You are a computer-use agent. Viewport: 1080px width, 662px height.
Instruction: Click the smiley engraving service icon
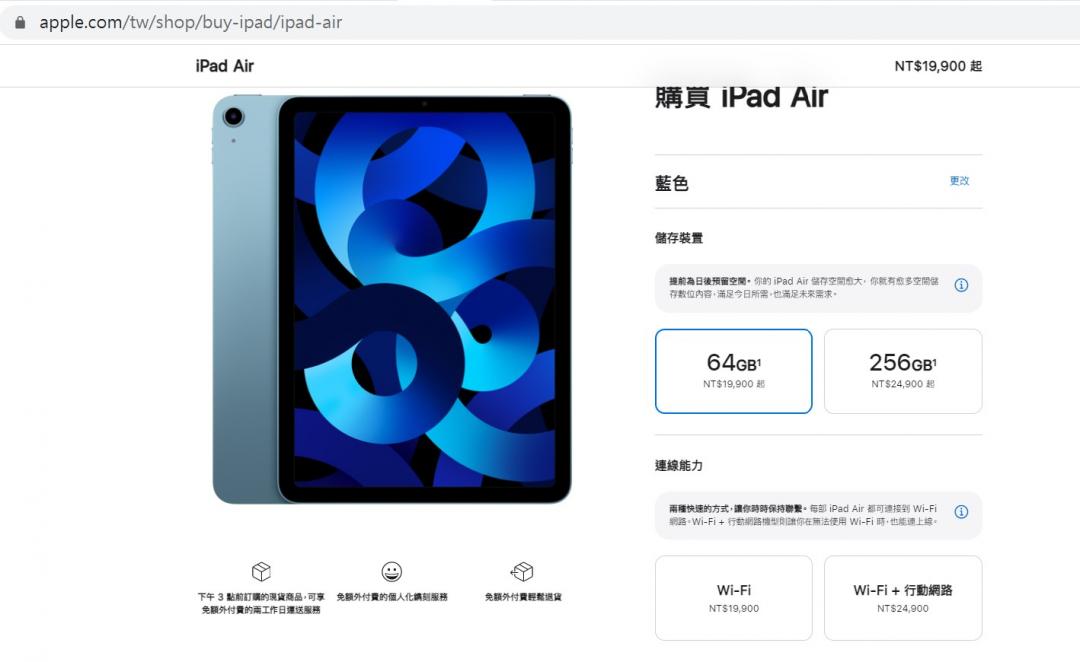pyautogui.click(x=391, y=571)
